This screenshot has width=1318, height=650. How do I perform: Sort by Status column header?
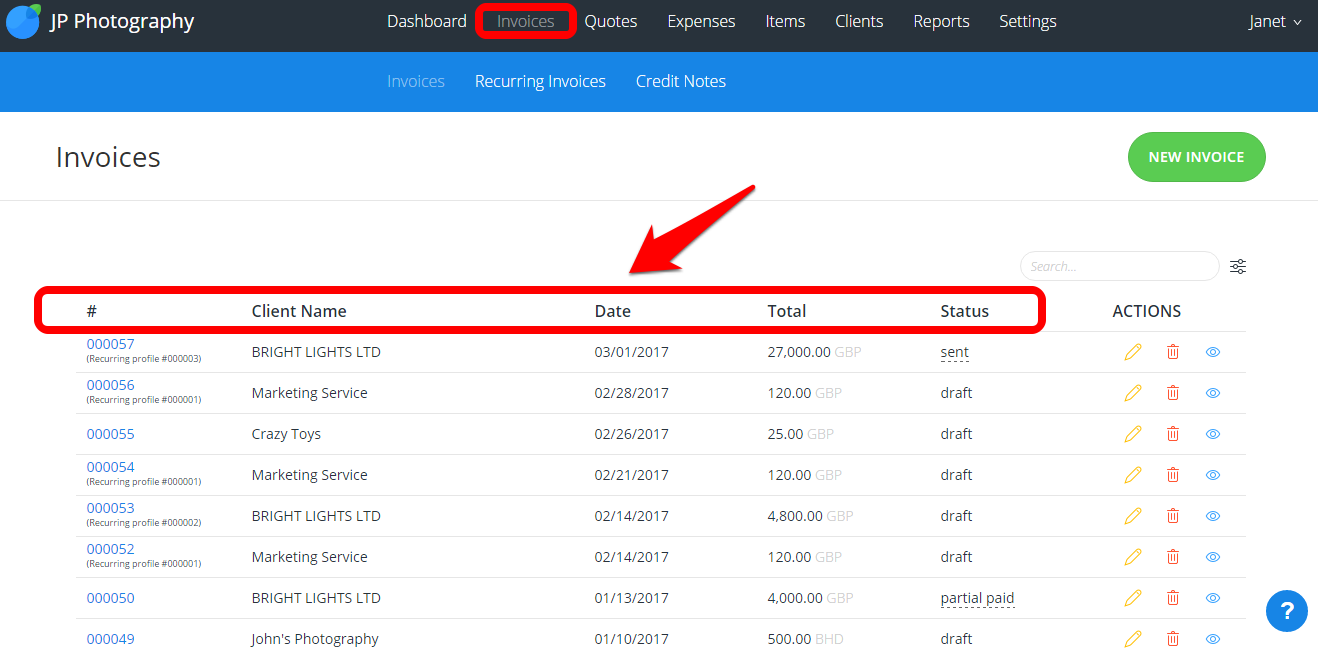point(965,311)
